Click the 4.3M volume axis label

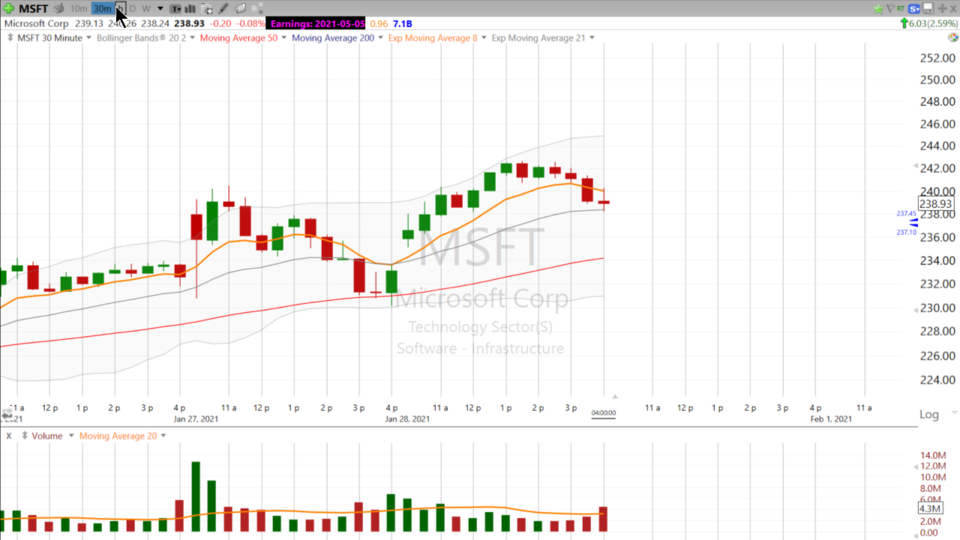929,508
